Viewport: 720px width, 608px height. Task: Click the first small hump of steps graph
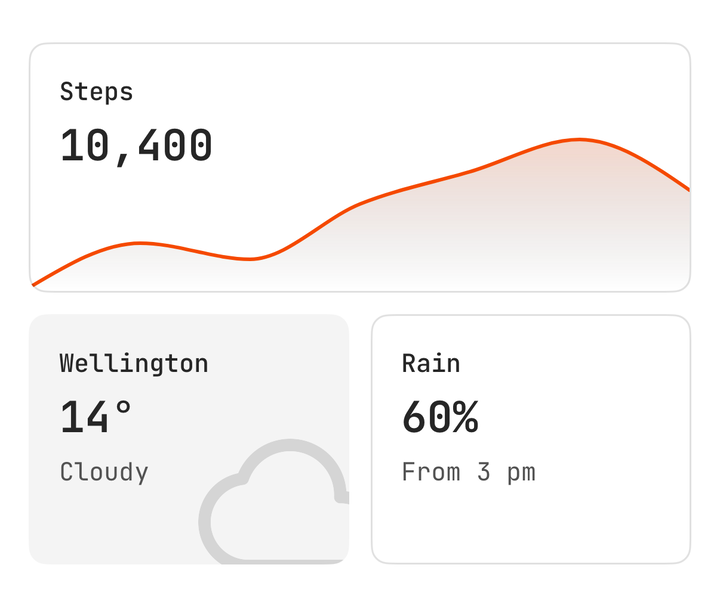pyautogui.click(x=140, y=243)
